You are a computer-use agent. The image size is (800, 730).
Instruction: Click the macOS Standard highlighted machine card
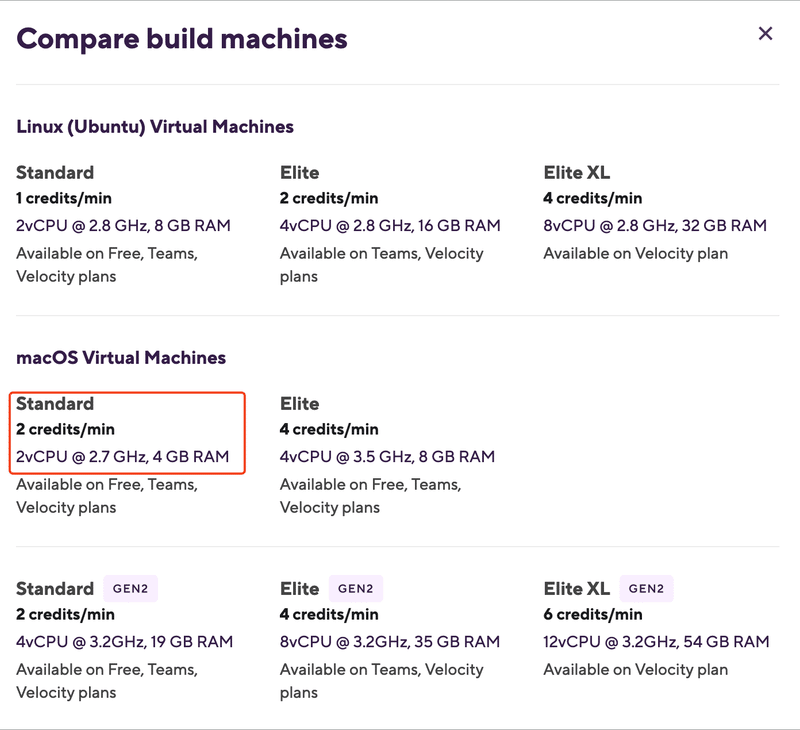128,433
